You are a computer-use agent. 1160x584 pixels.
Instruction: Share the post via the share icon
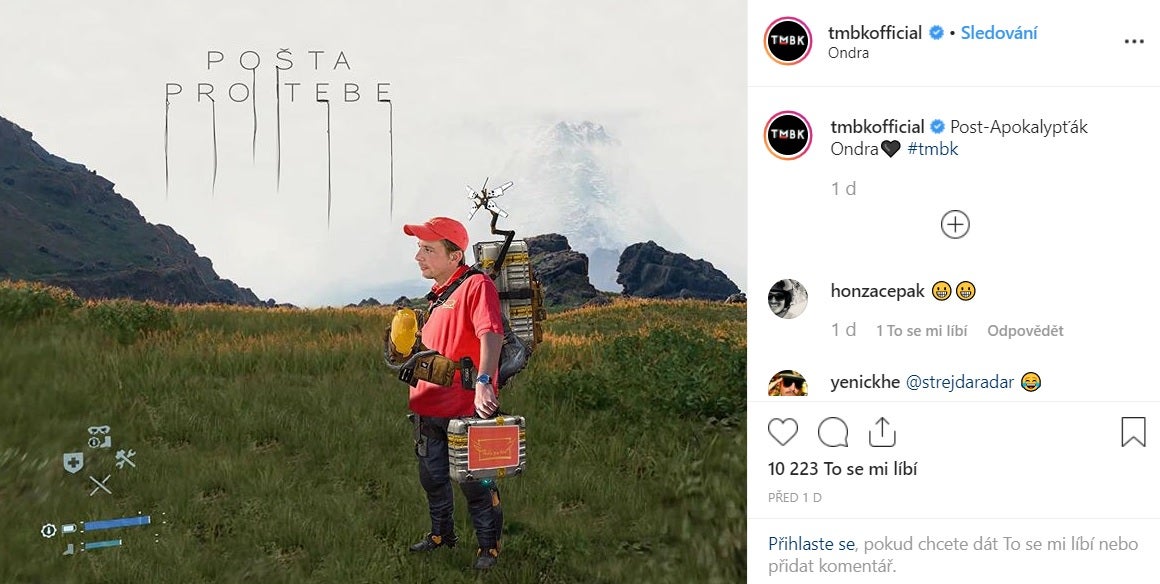(882, 432)
